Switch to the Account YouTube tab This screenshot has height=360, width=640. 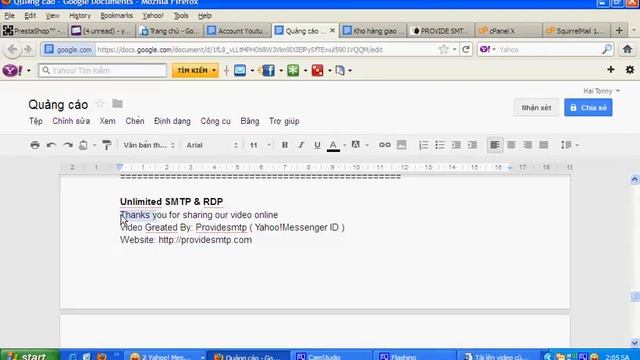pyautogui.click(x=238, y=31)
